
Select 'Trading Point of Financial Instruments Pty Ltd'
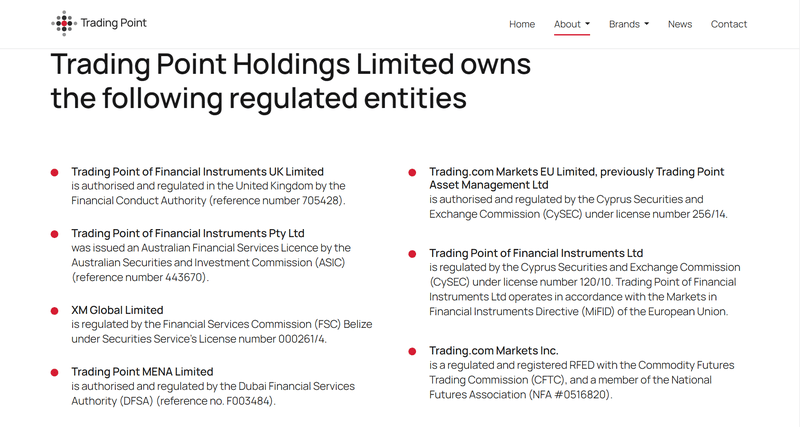pos(188,233)
